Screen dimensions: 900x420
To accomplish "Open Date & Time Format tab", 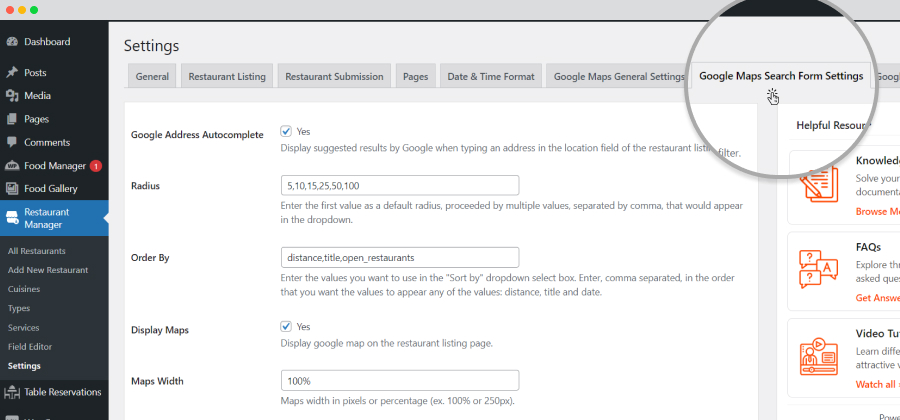I will (x=491, y=76).
